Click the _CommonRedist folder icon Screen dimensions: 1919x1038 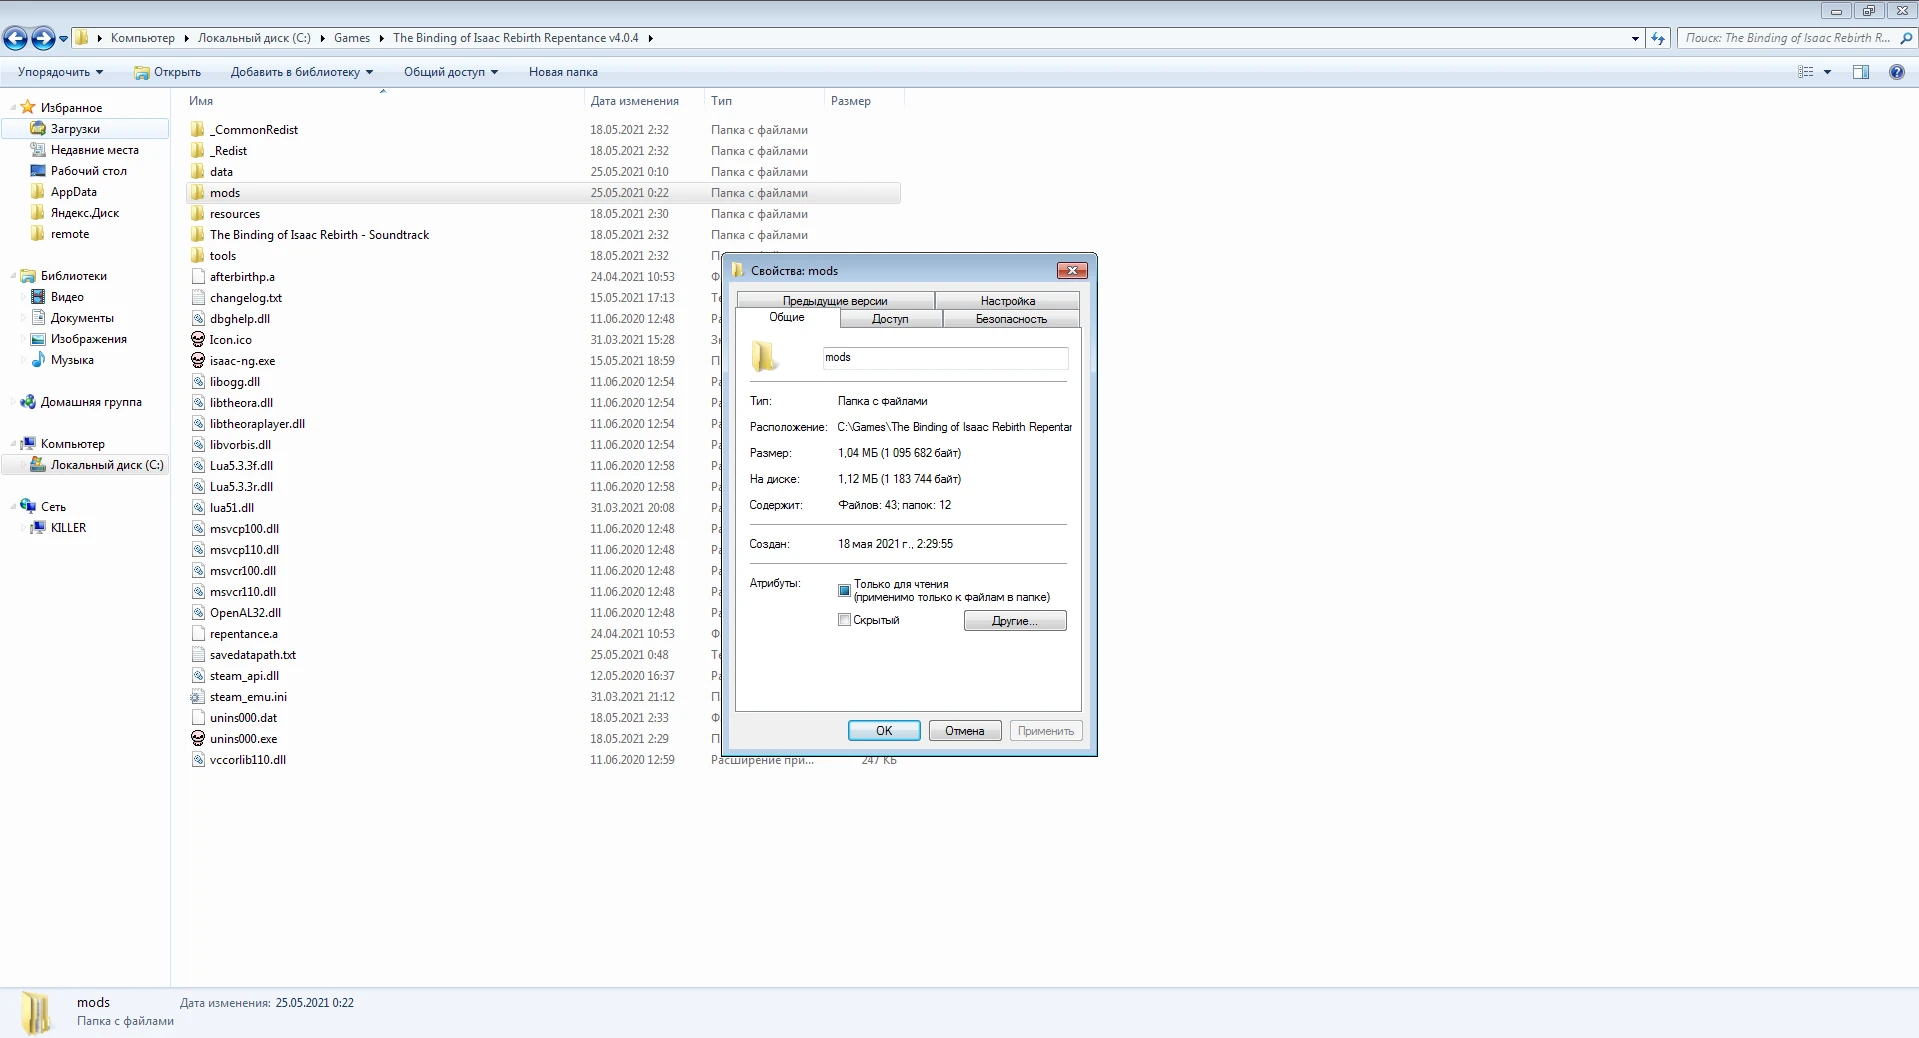pos(198,129)
